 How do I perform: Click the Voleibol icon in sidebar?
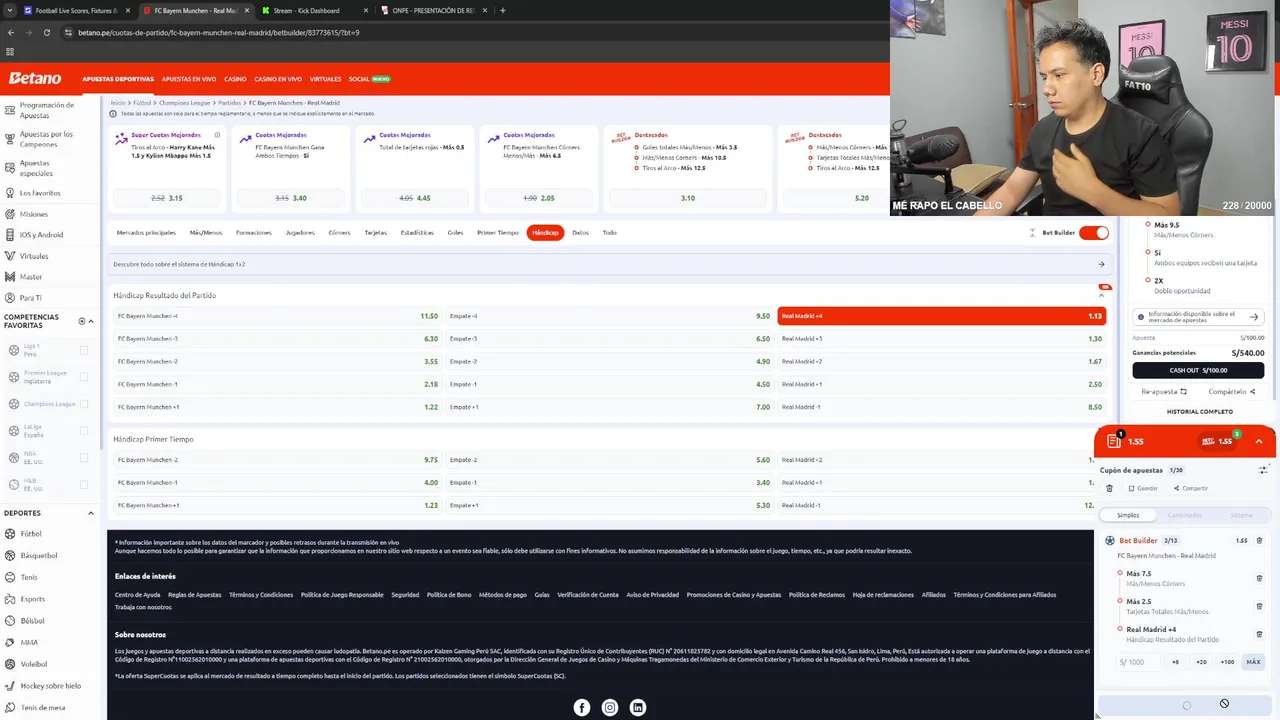(x=11, y=664)
